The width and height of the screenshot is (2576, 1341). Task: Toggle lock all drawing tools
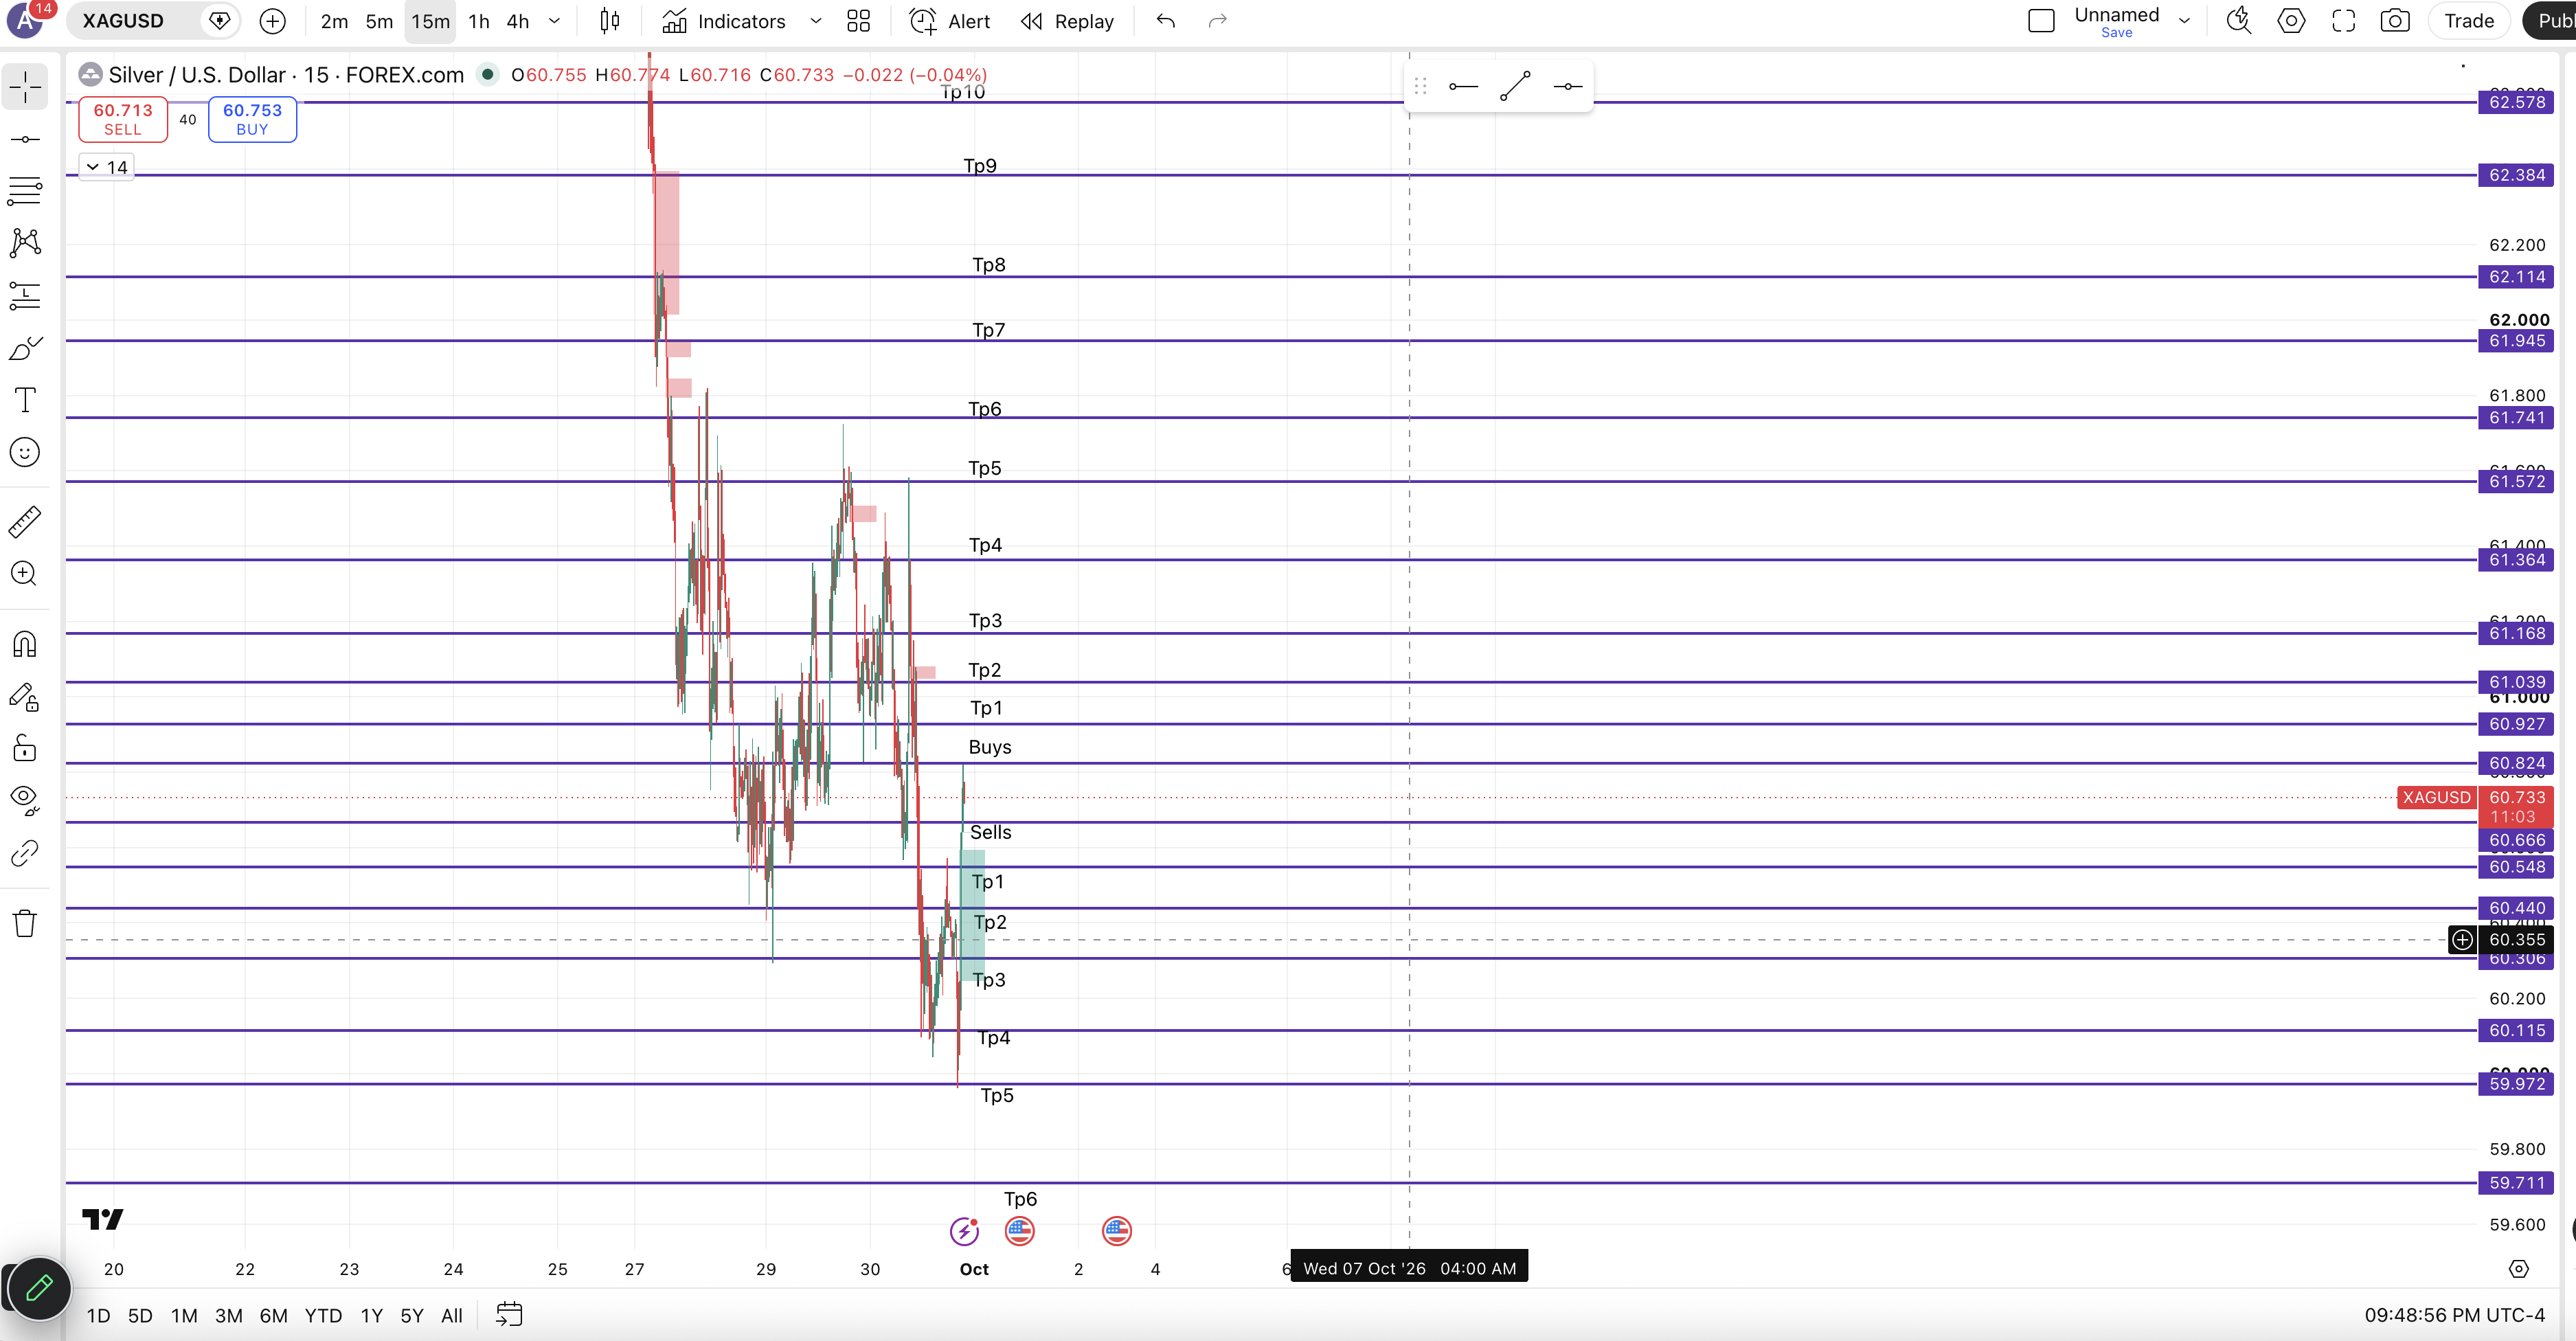pyautogui.click(x=25, y=748)
